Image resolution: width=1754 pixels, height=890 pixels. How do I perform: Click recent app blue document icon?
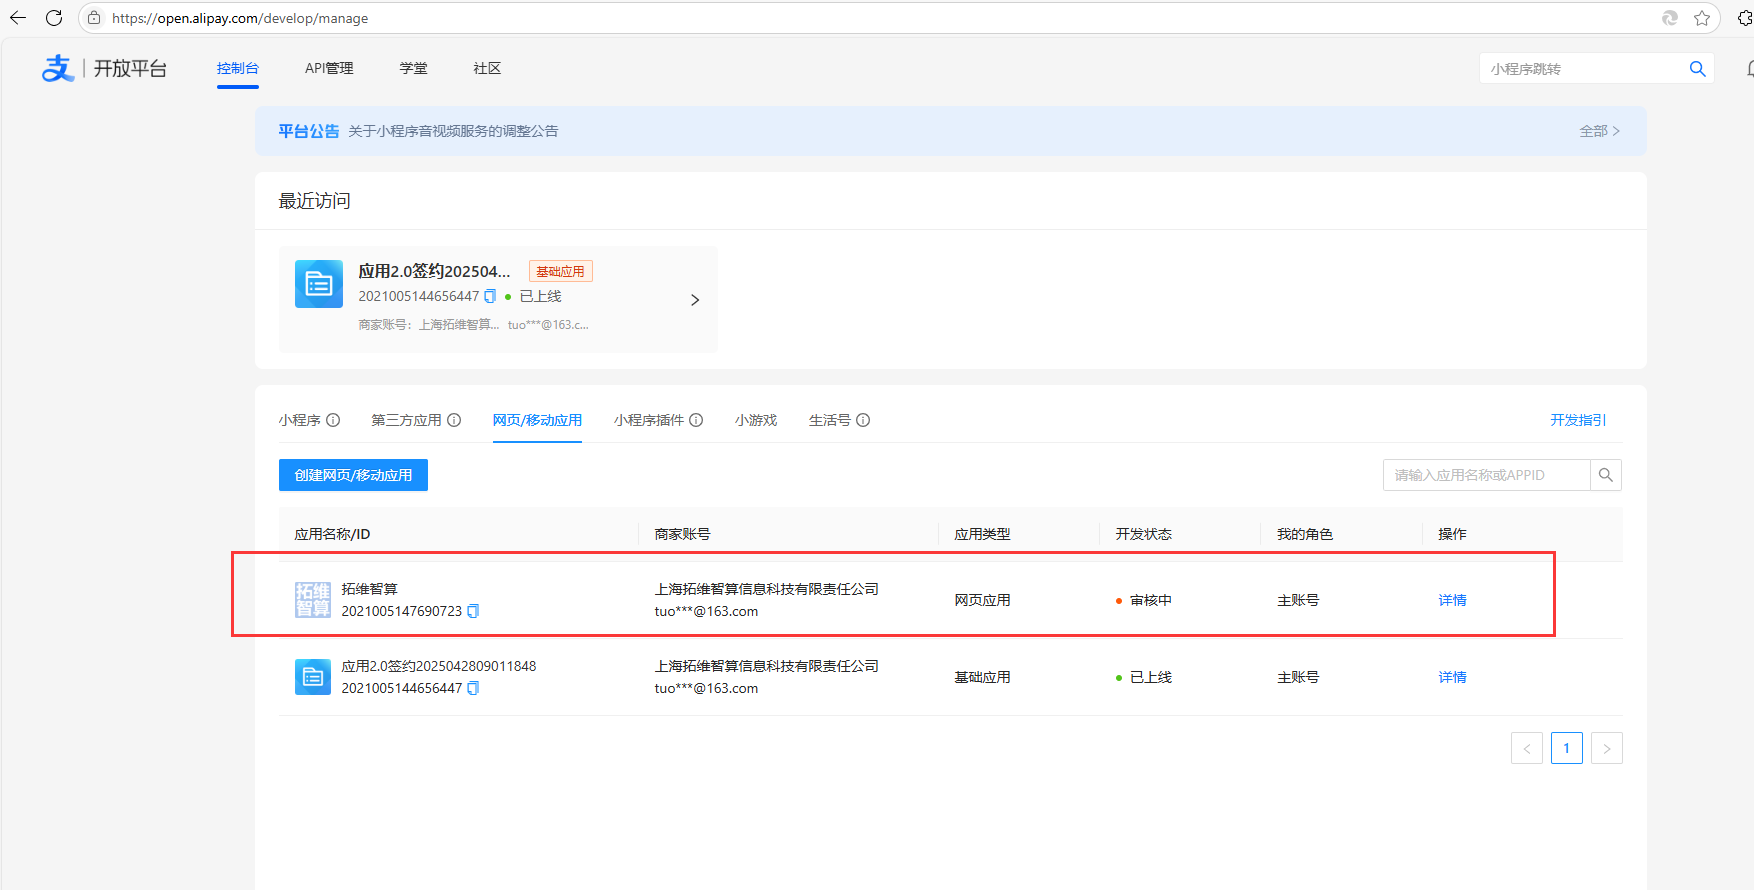coord(319,284)
